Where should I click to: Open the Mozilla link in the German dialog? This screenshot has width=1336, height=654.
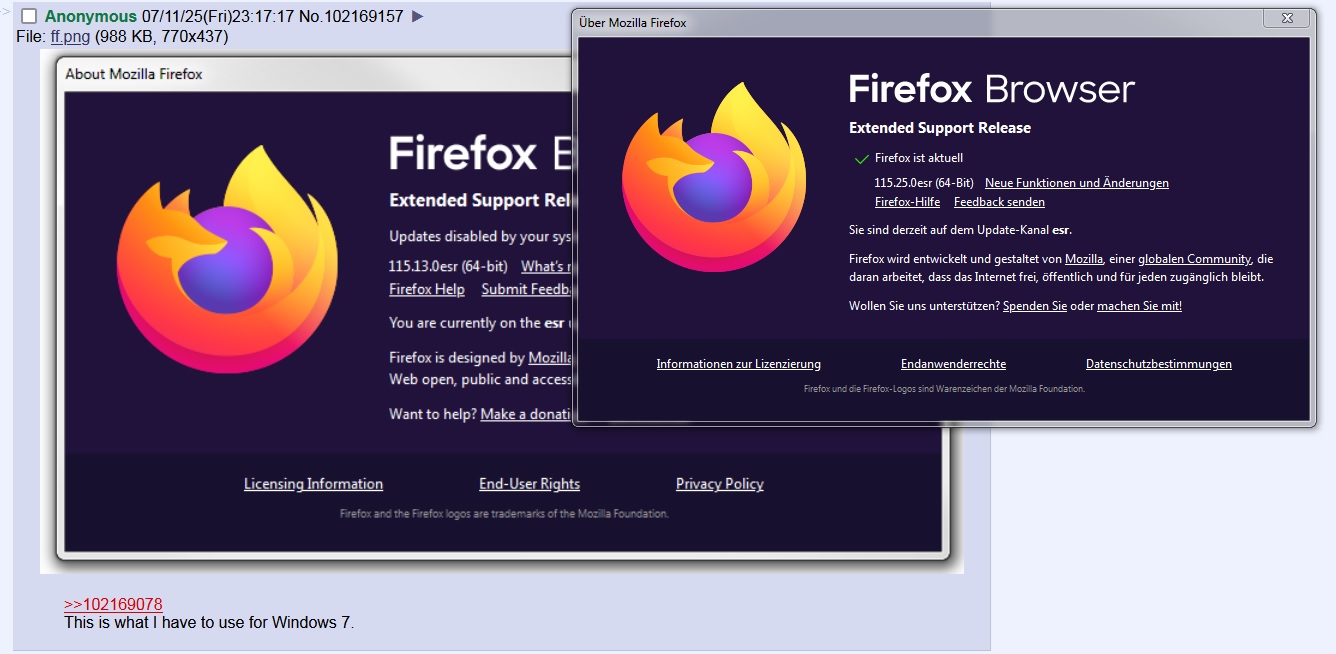tap(1084, 259)
